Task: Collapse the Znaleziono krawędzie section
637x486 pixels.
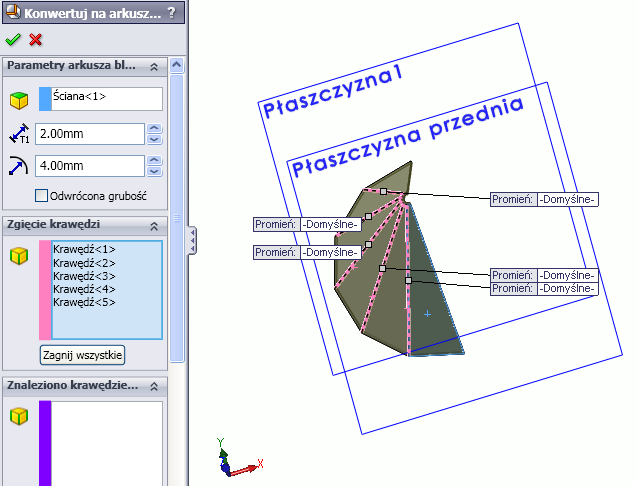Action: point(154,386)
